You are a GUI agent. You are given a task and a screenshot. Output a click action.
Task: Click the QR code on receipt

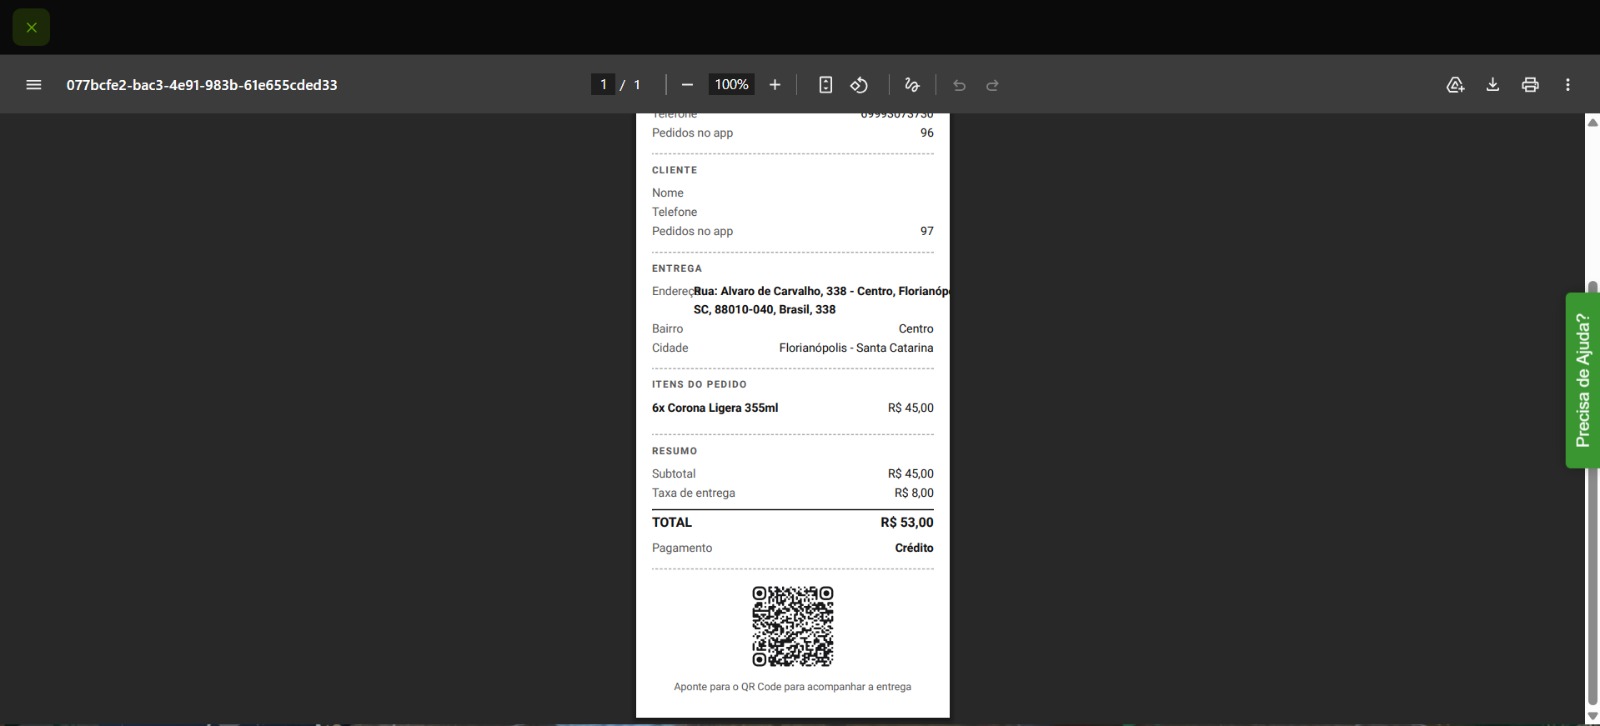[792, 626]
